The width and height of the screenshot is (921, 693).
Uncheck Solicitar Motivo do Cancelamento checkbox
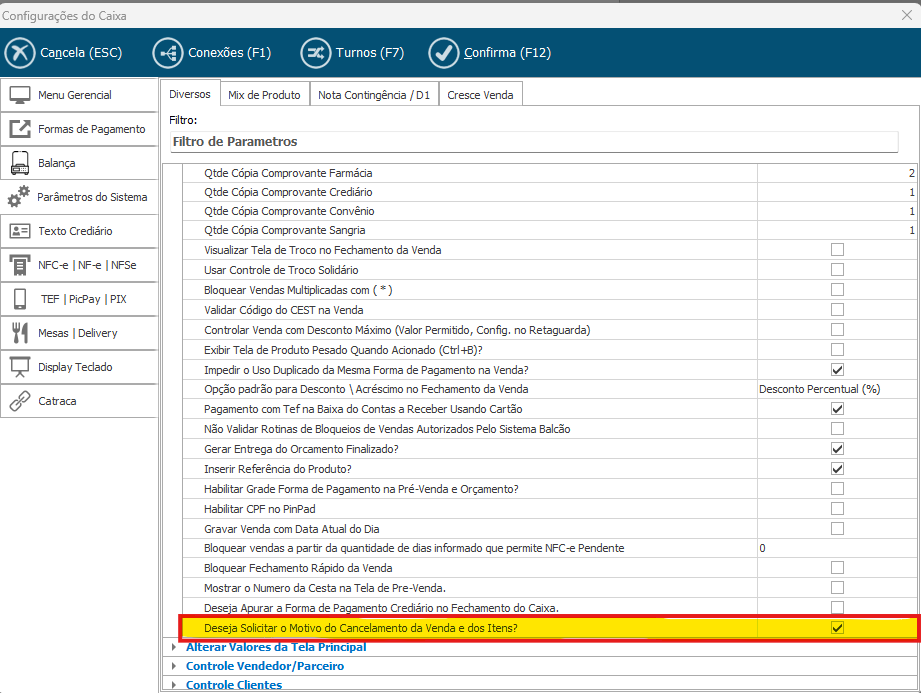coord(837,628)
